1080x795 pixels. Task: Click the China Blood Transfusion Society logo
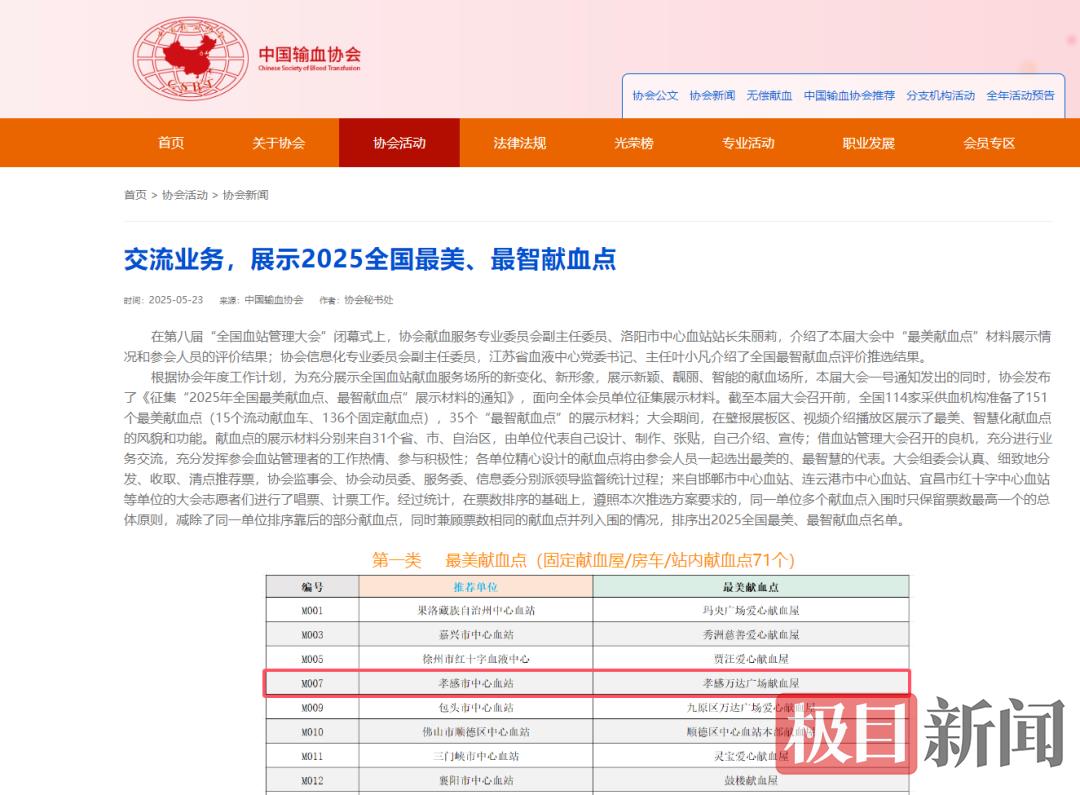click(248, 57)
